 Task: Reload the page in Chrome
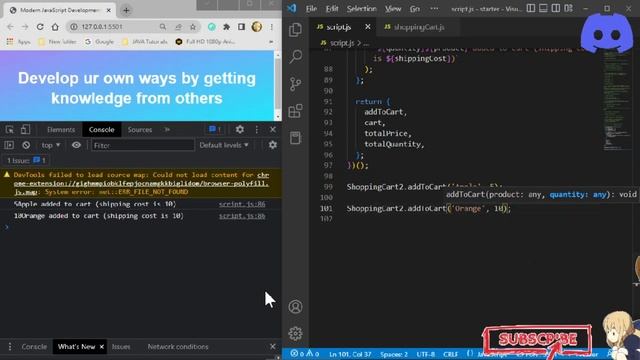(40, 27)
